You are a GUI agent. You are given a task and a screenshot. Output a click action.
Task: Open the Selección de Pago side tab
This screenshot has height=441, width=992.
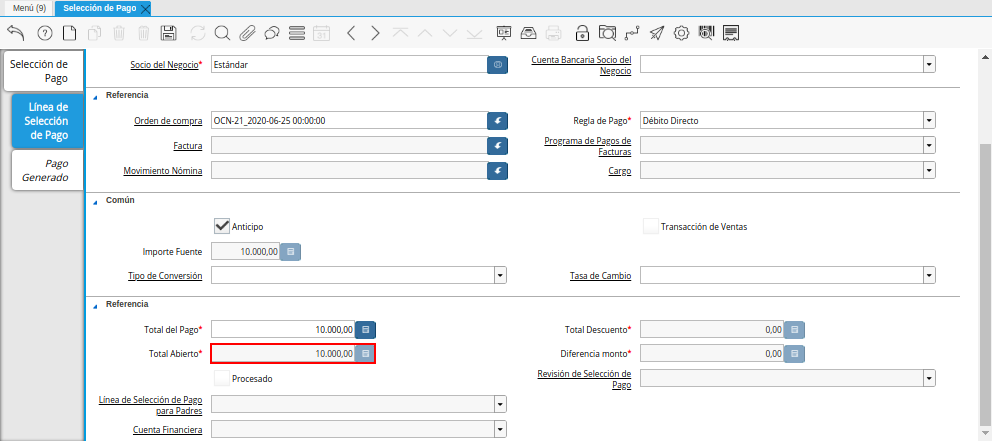[x=44, y=71]
